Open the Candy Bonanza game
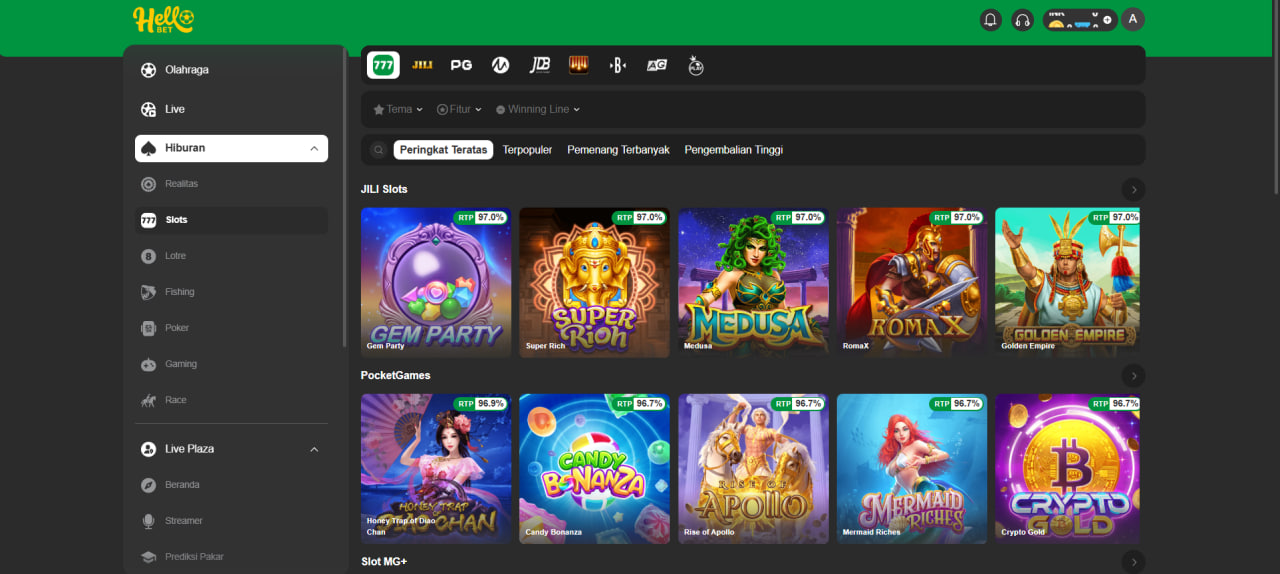 coord(594,468)
